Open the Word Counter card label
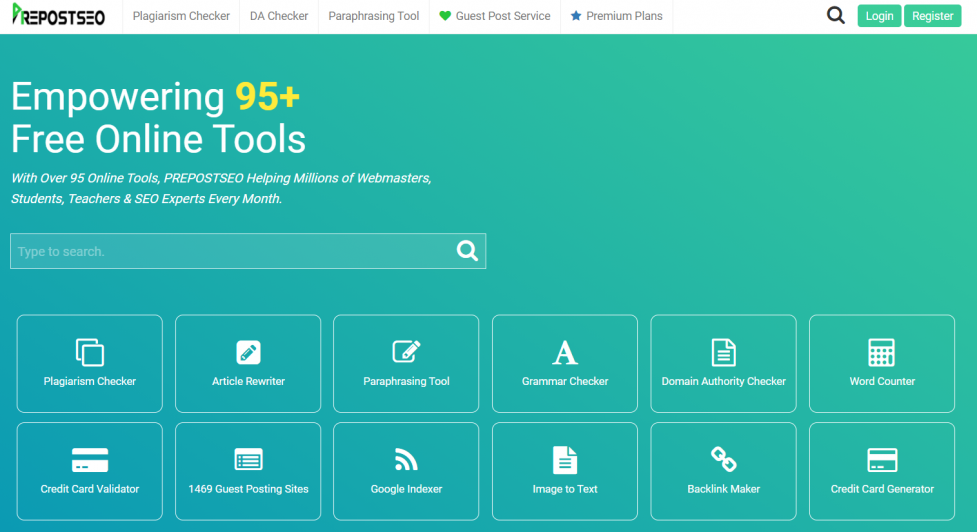 pyautogui.click(x=882, y=381)
